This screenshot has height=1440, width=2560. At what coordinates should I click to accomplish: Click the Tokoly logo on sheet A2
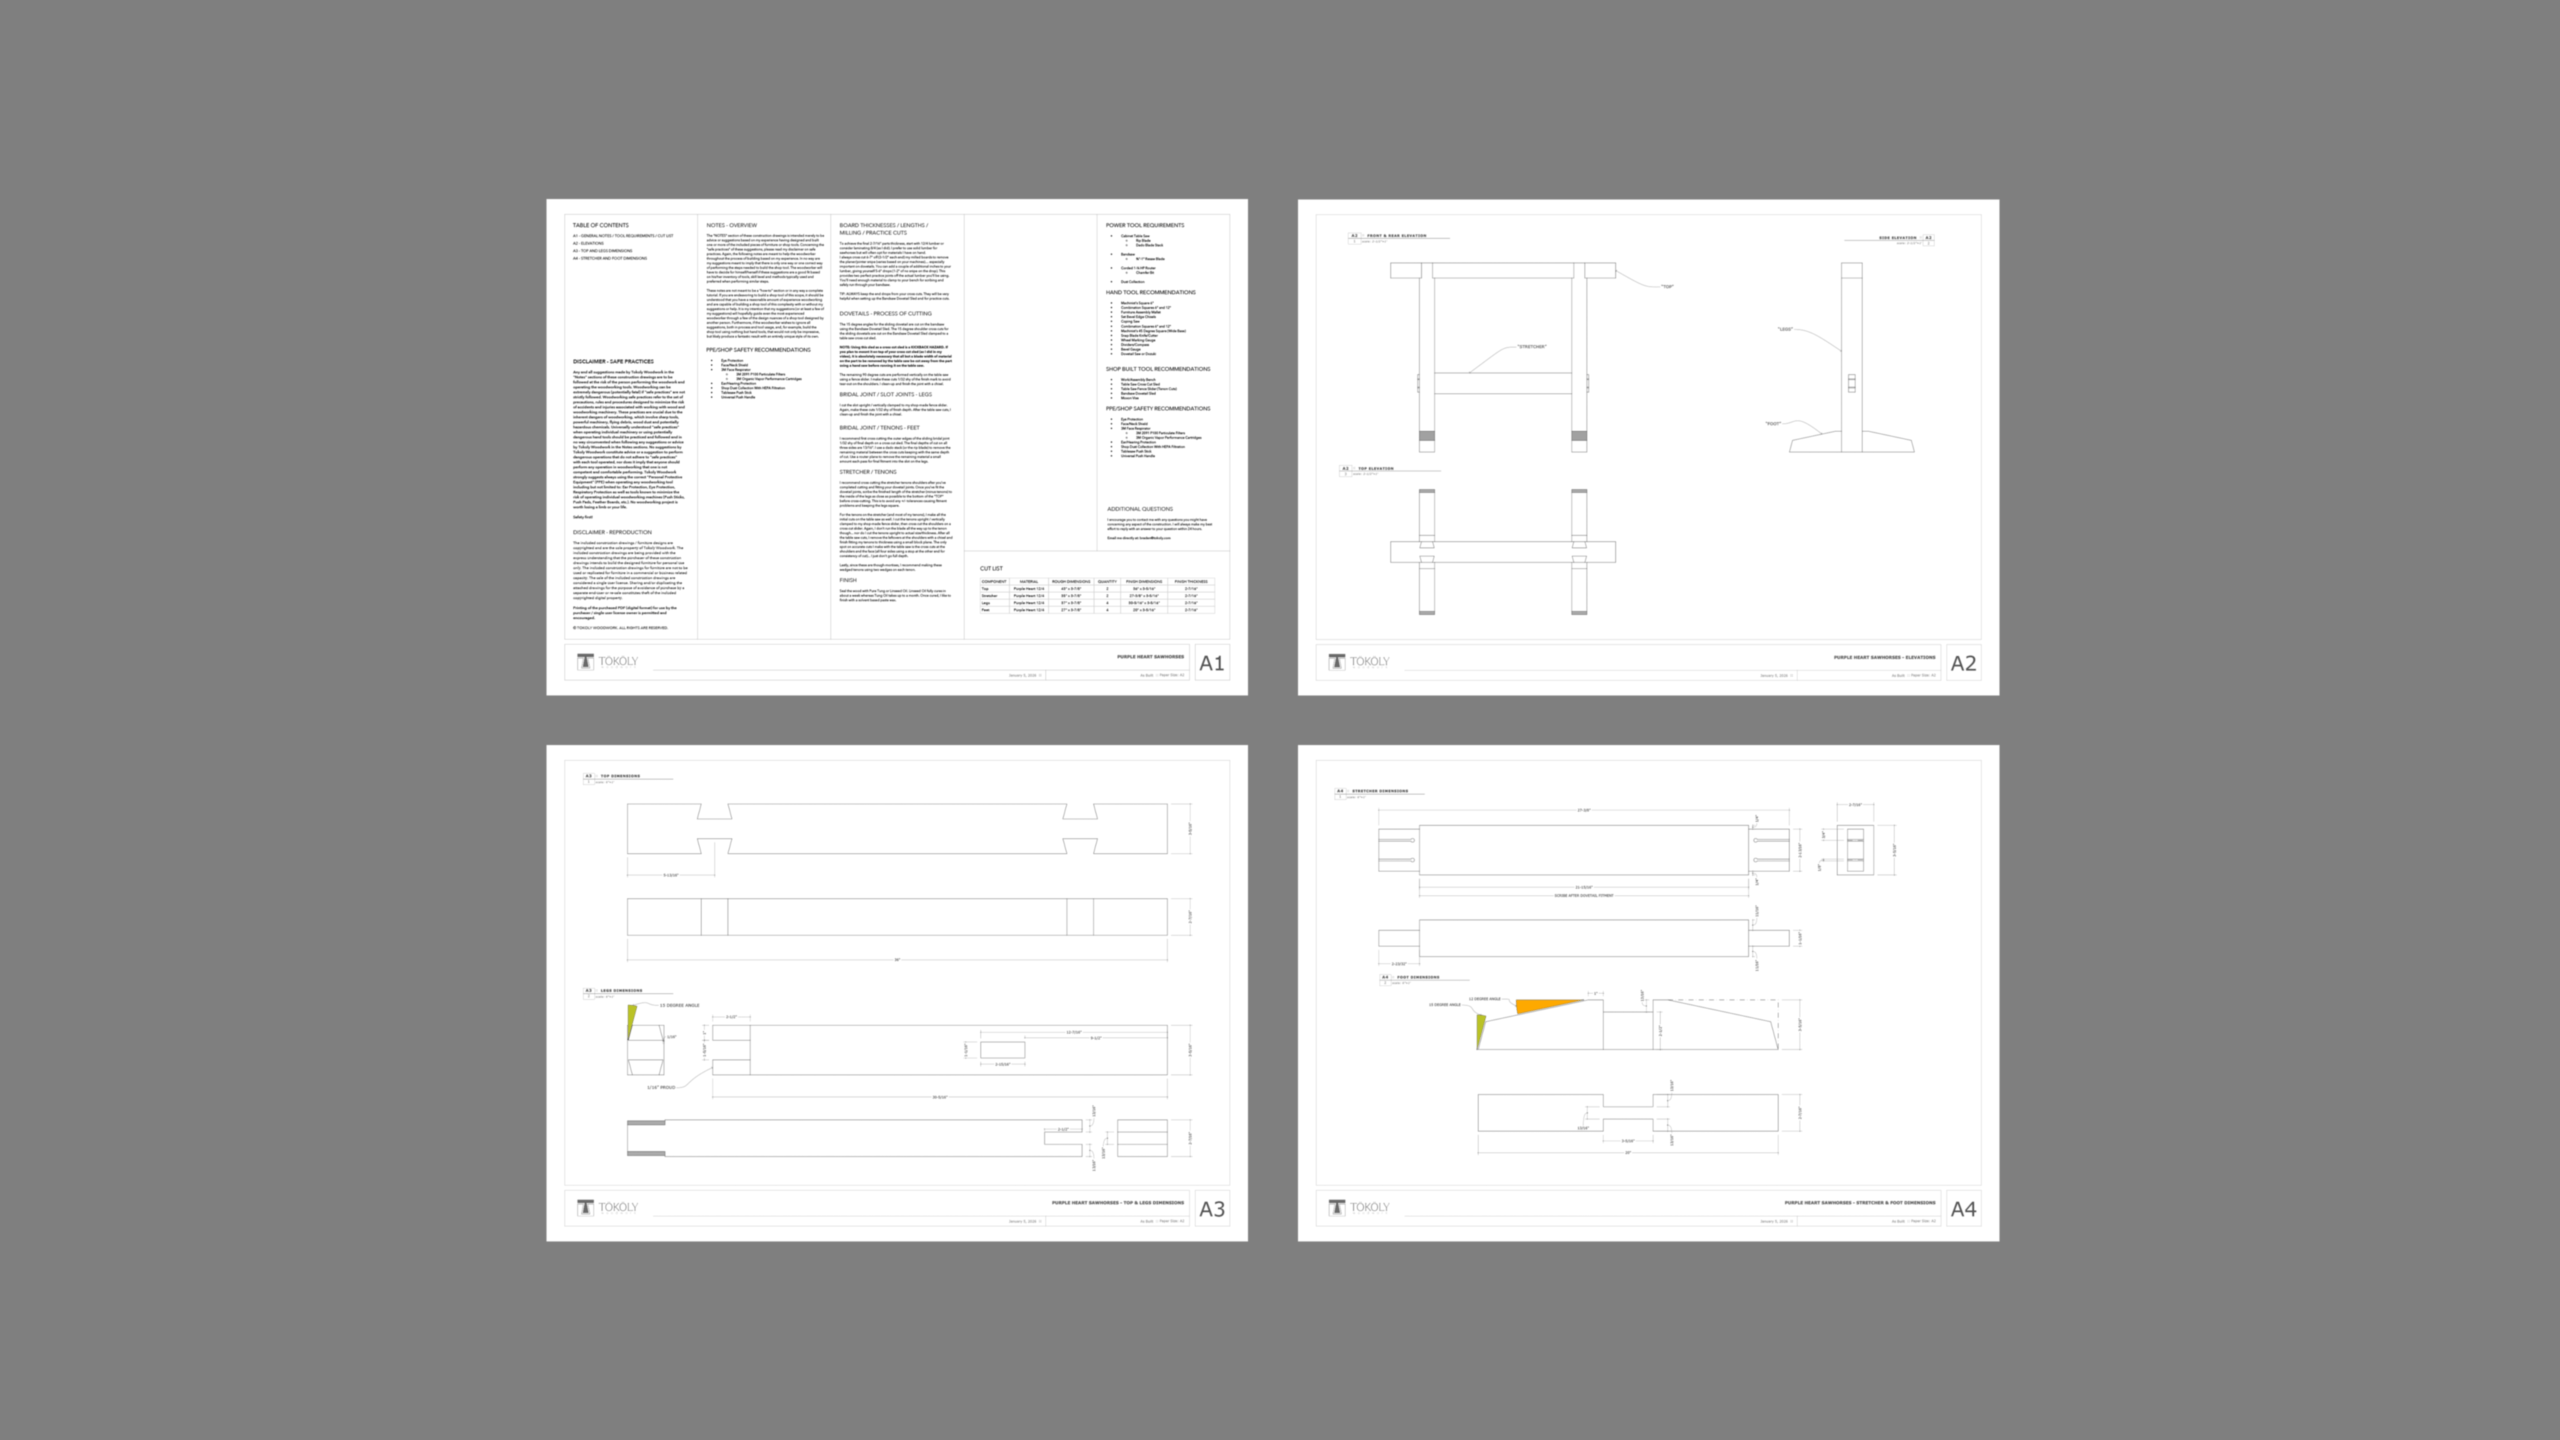(1359, 661)
